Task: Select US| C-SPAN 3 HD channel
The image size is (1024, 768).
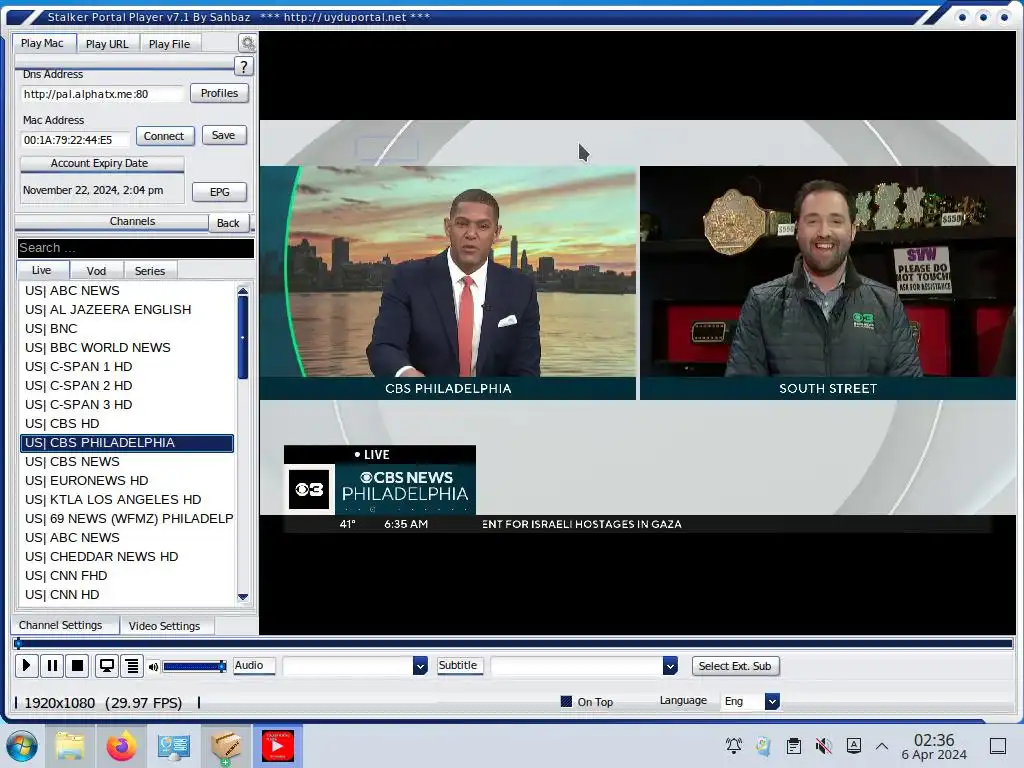Action: (x=127, y=404)
